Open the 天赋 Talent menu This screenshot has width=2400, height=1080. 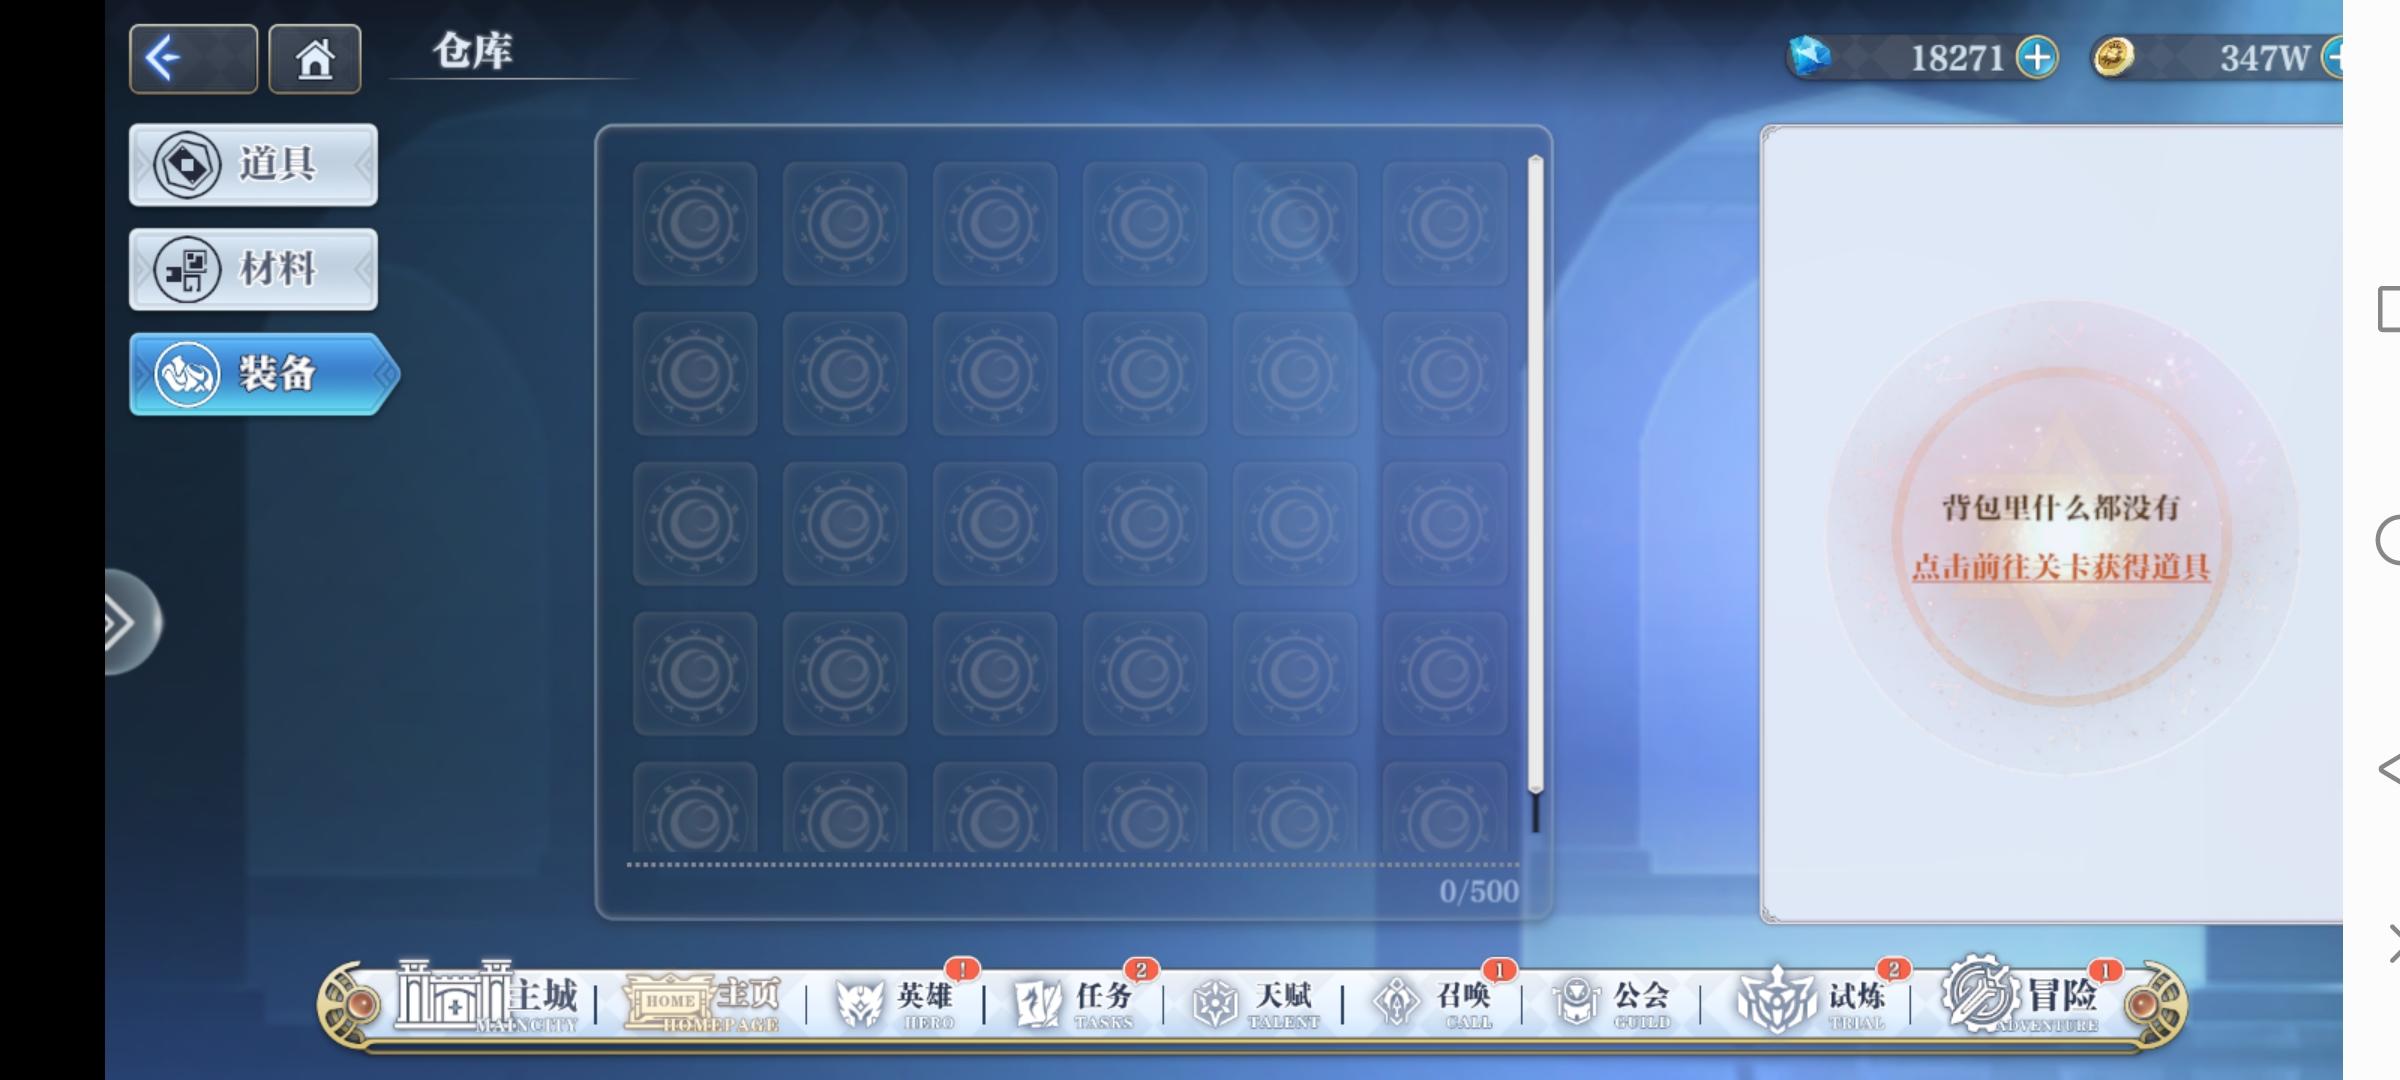pyautogui.click(x=1255, y=1001)
